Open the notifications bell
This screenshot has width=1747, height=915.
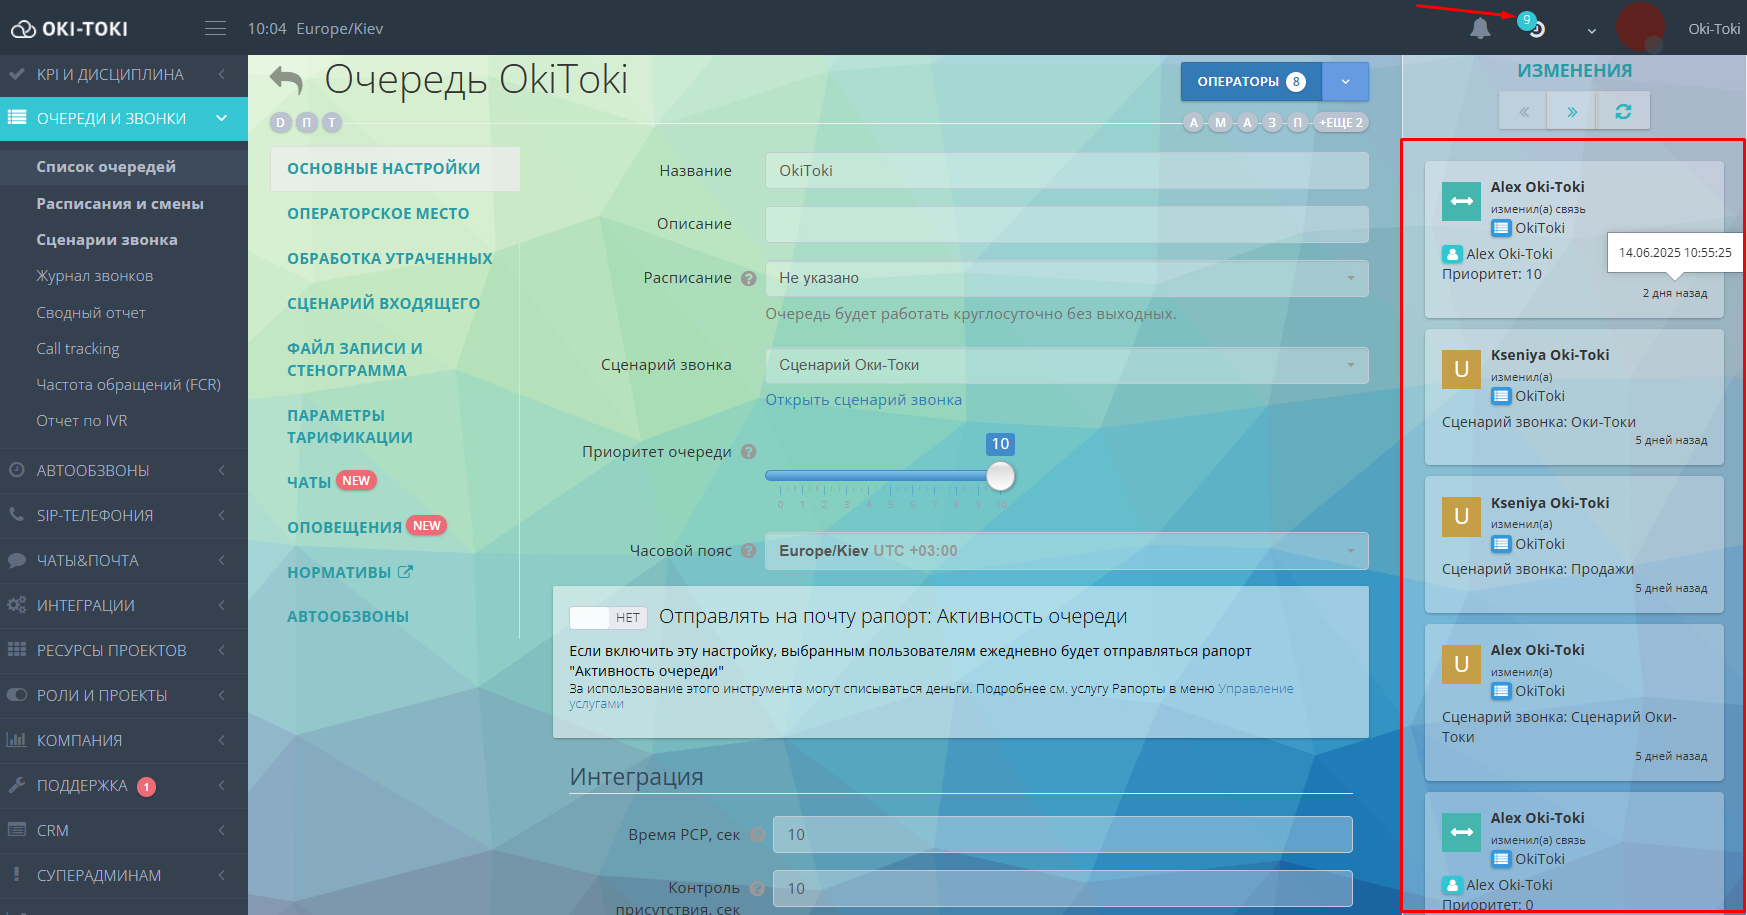pos(1480,29)
